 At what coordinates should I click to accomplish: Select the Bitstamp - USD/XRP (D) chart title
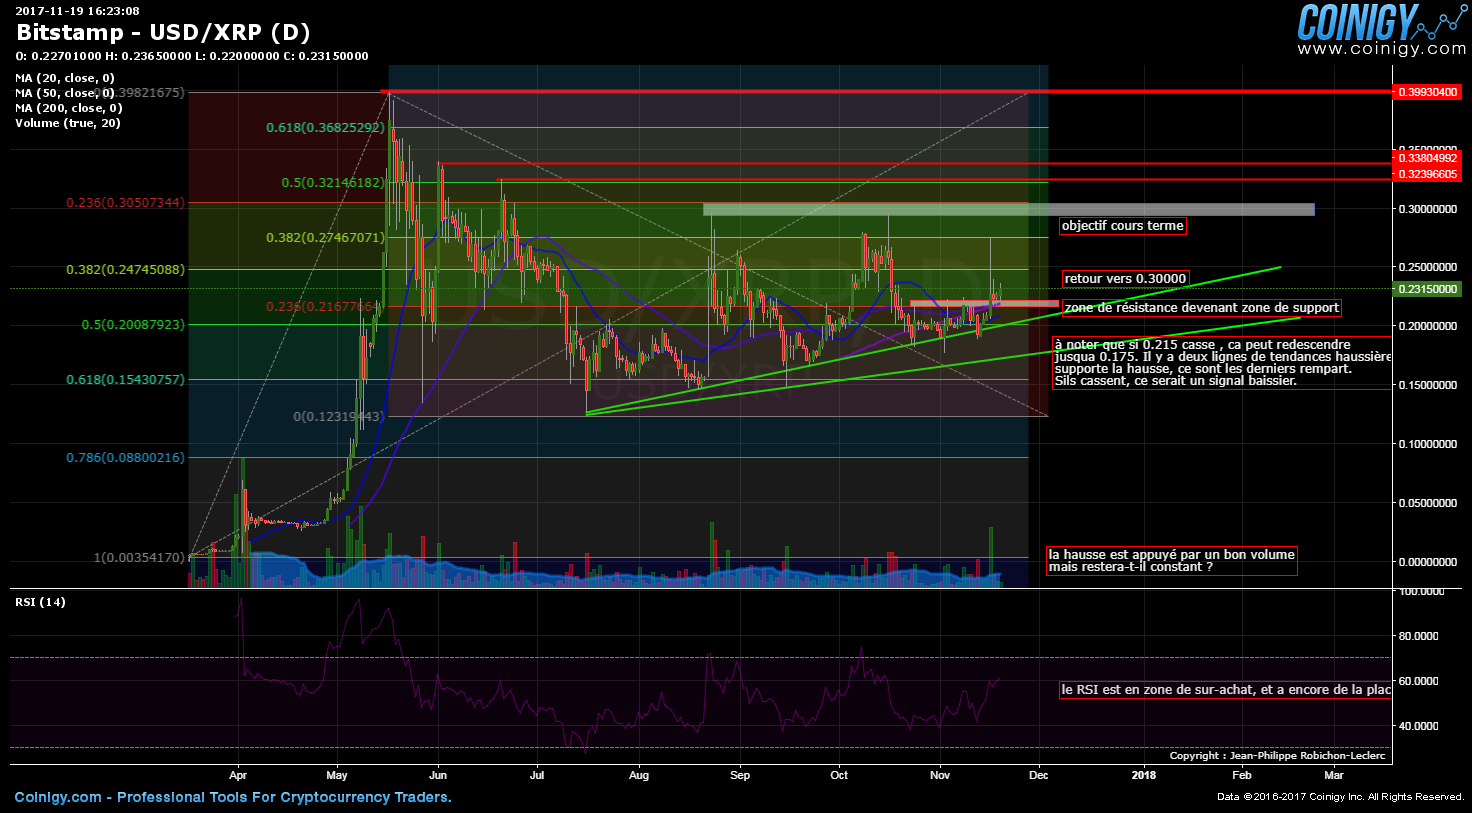click(x=163, y=33)
